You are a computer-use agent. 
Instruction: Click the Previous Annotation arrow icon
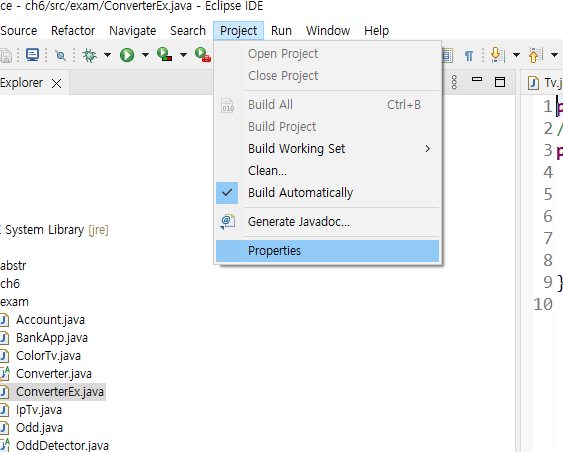(536, 55)
